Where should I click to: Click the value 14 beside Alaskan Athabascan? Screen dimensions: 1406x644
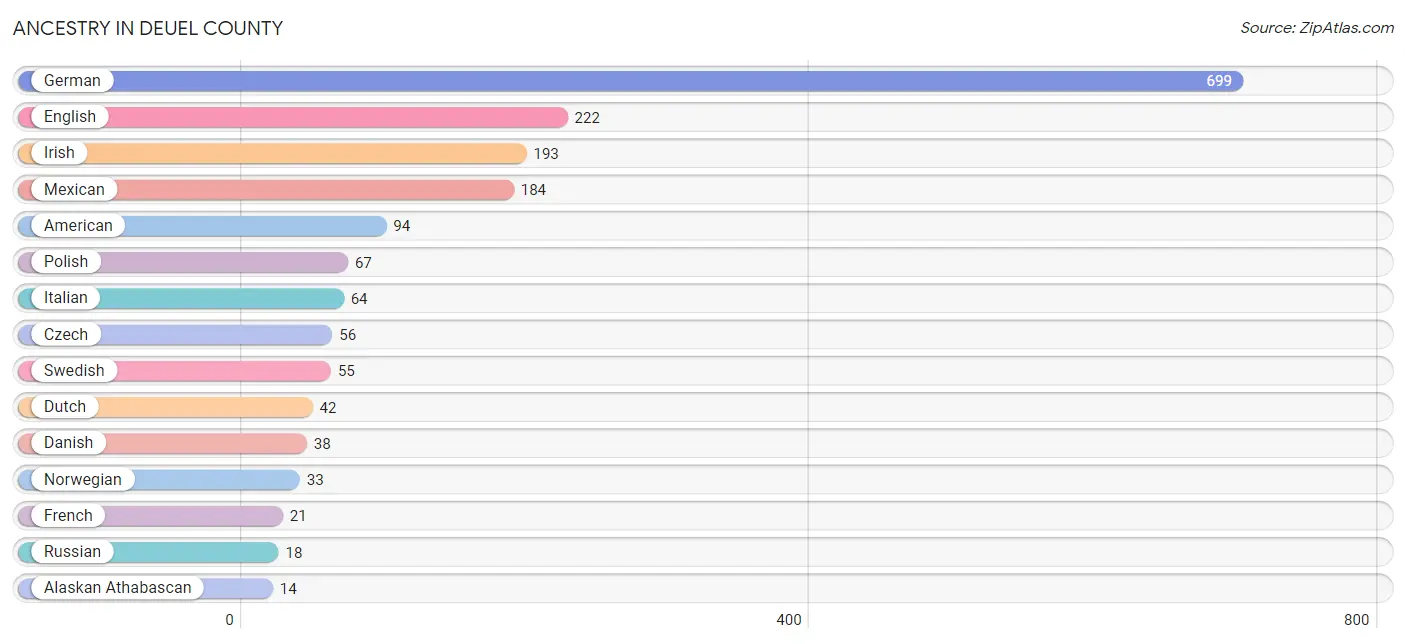click(288, 588)
